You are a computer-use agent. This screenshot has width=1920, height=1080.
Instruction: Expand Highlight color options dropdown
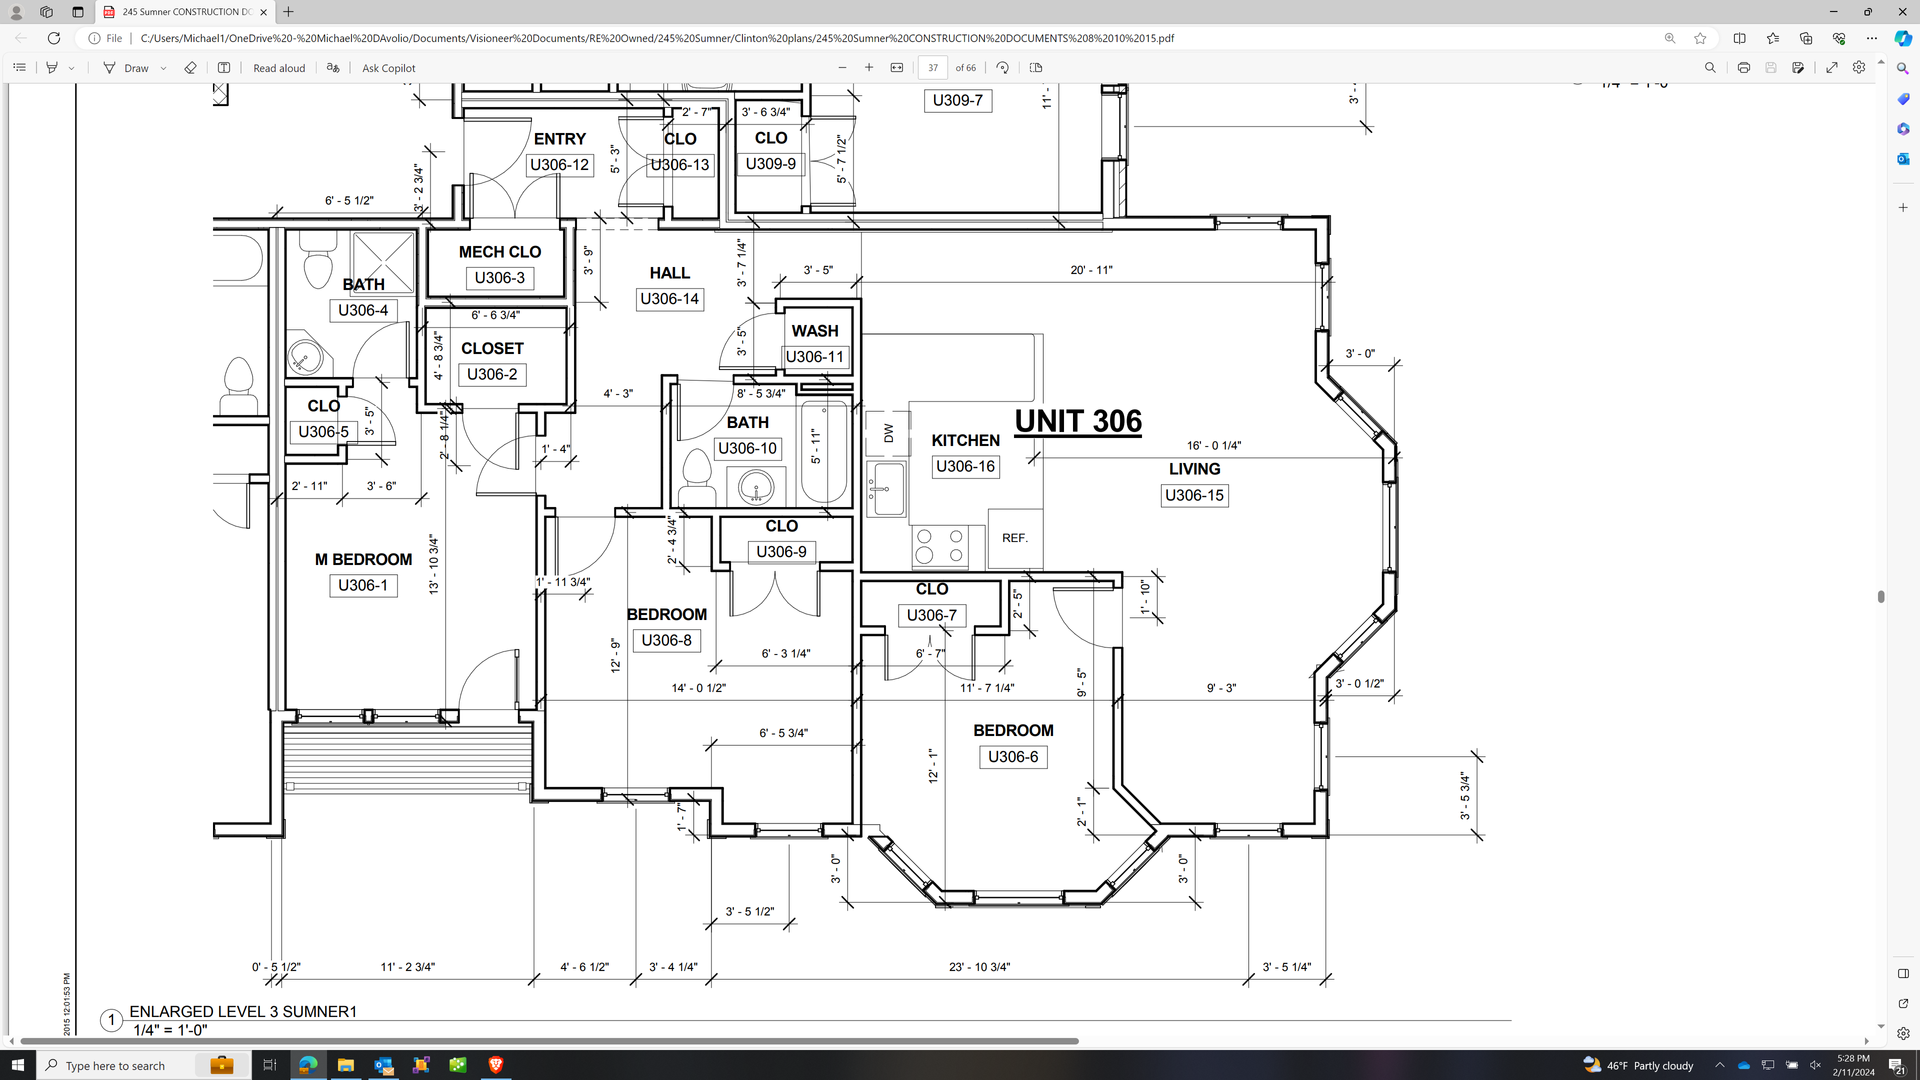point(71,69)
